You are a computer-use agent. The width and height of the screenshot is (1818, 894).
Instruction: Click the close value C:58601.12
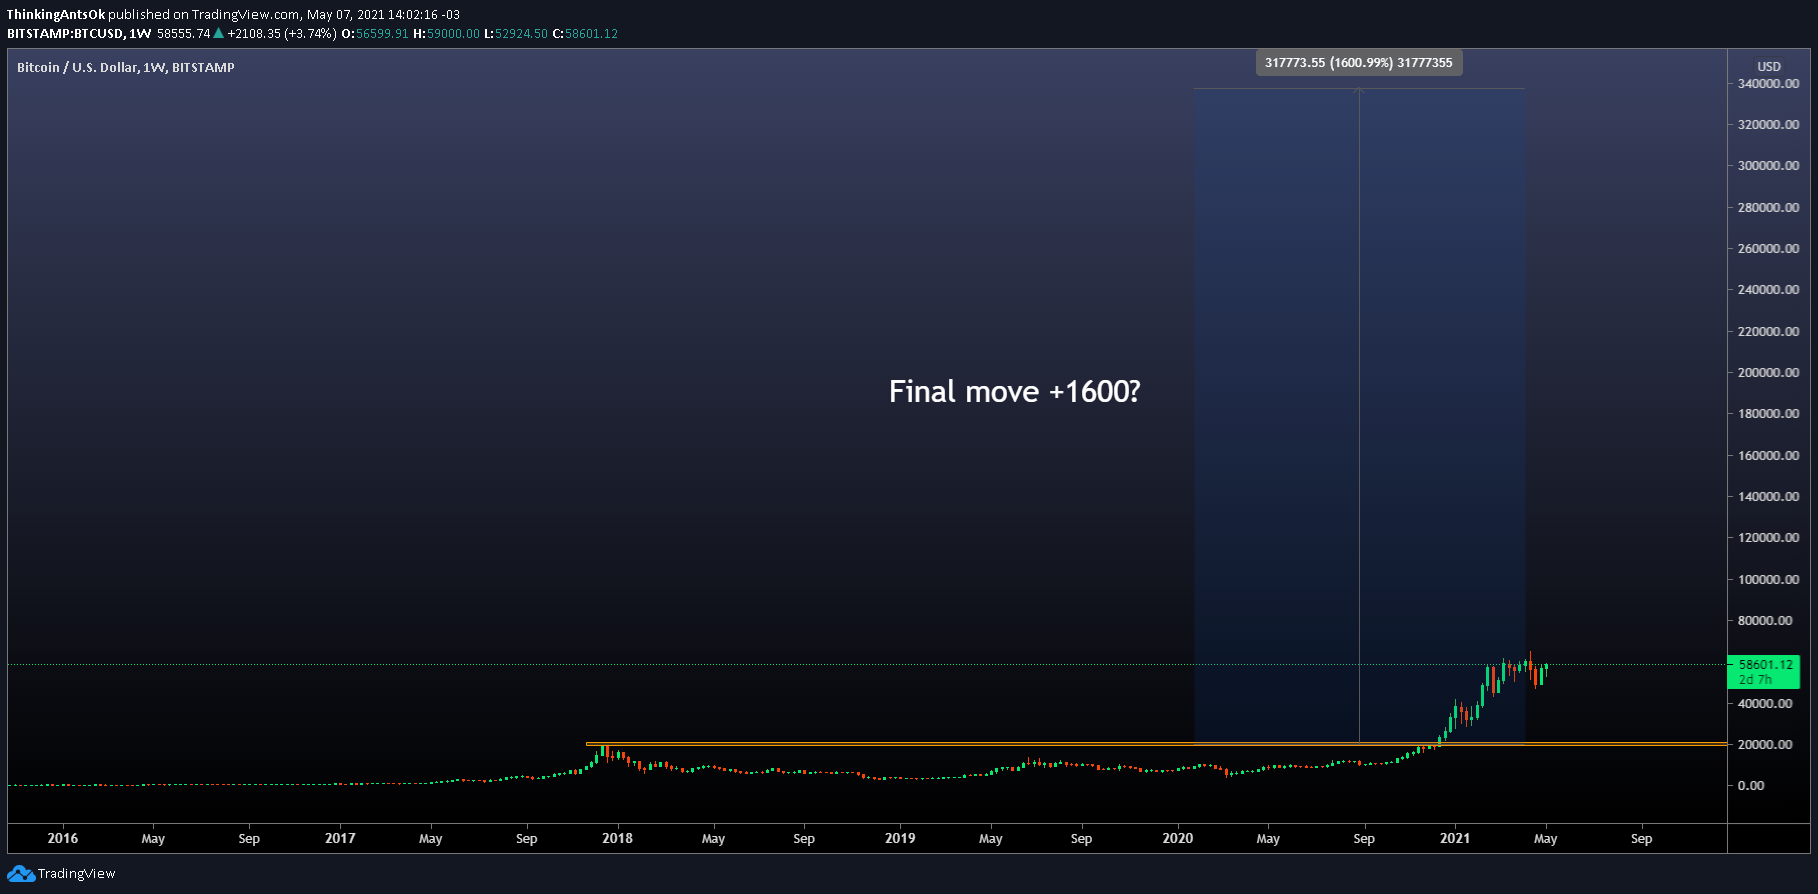click(x=585, y=34)
